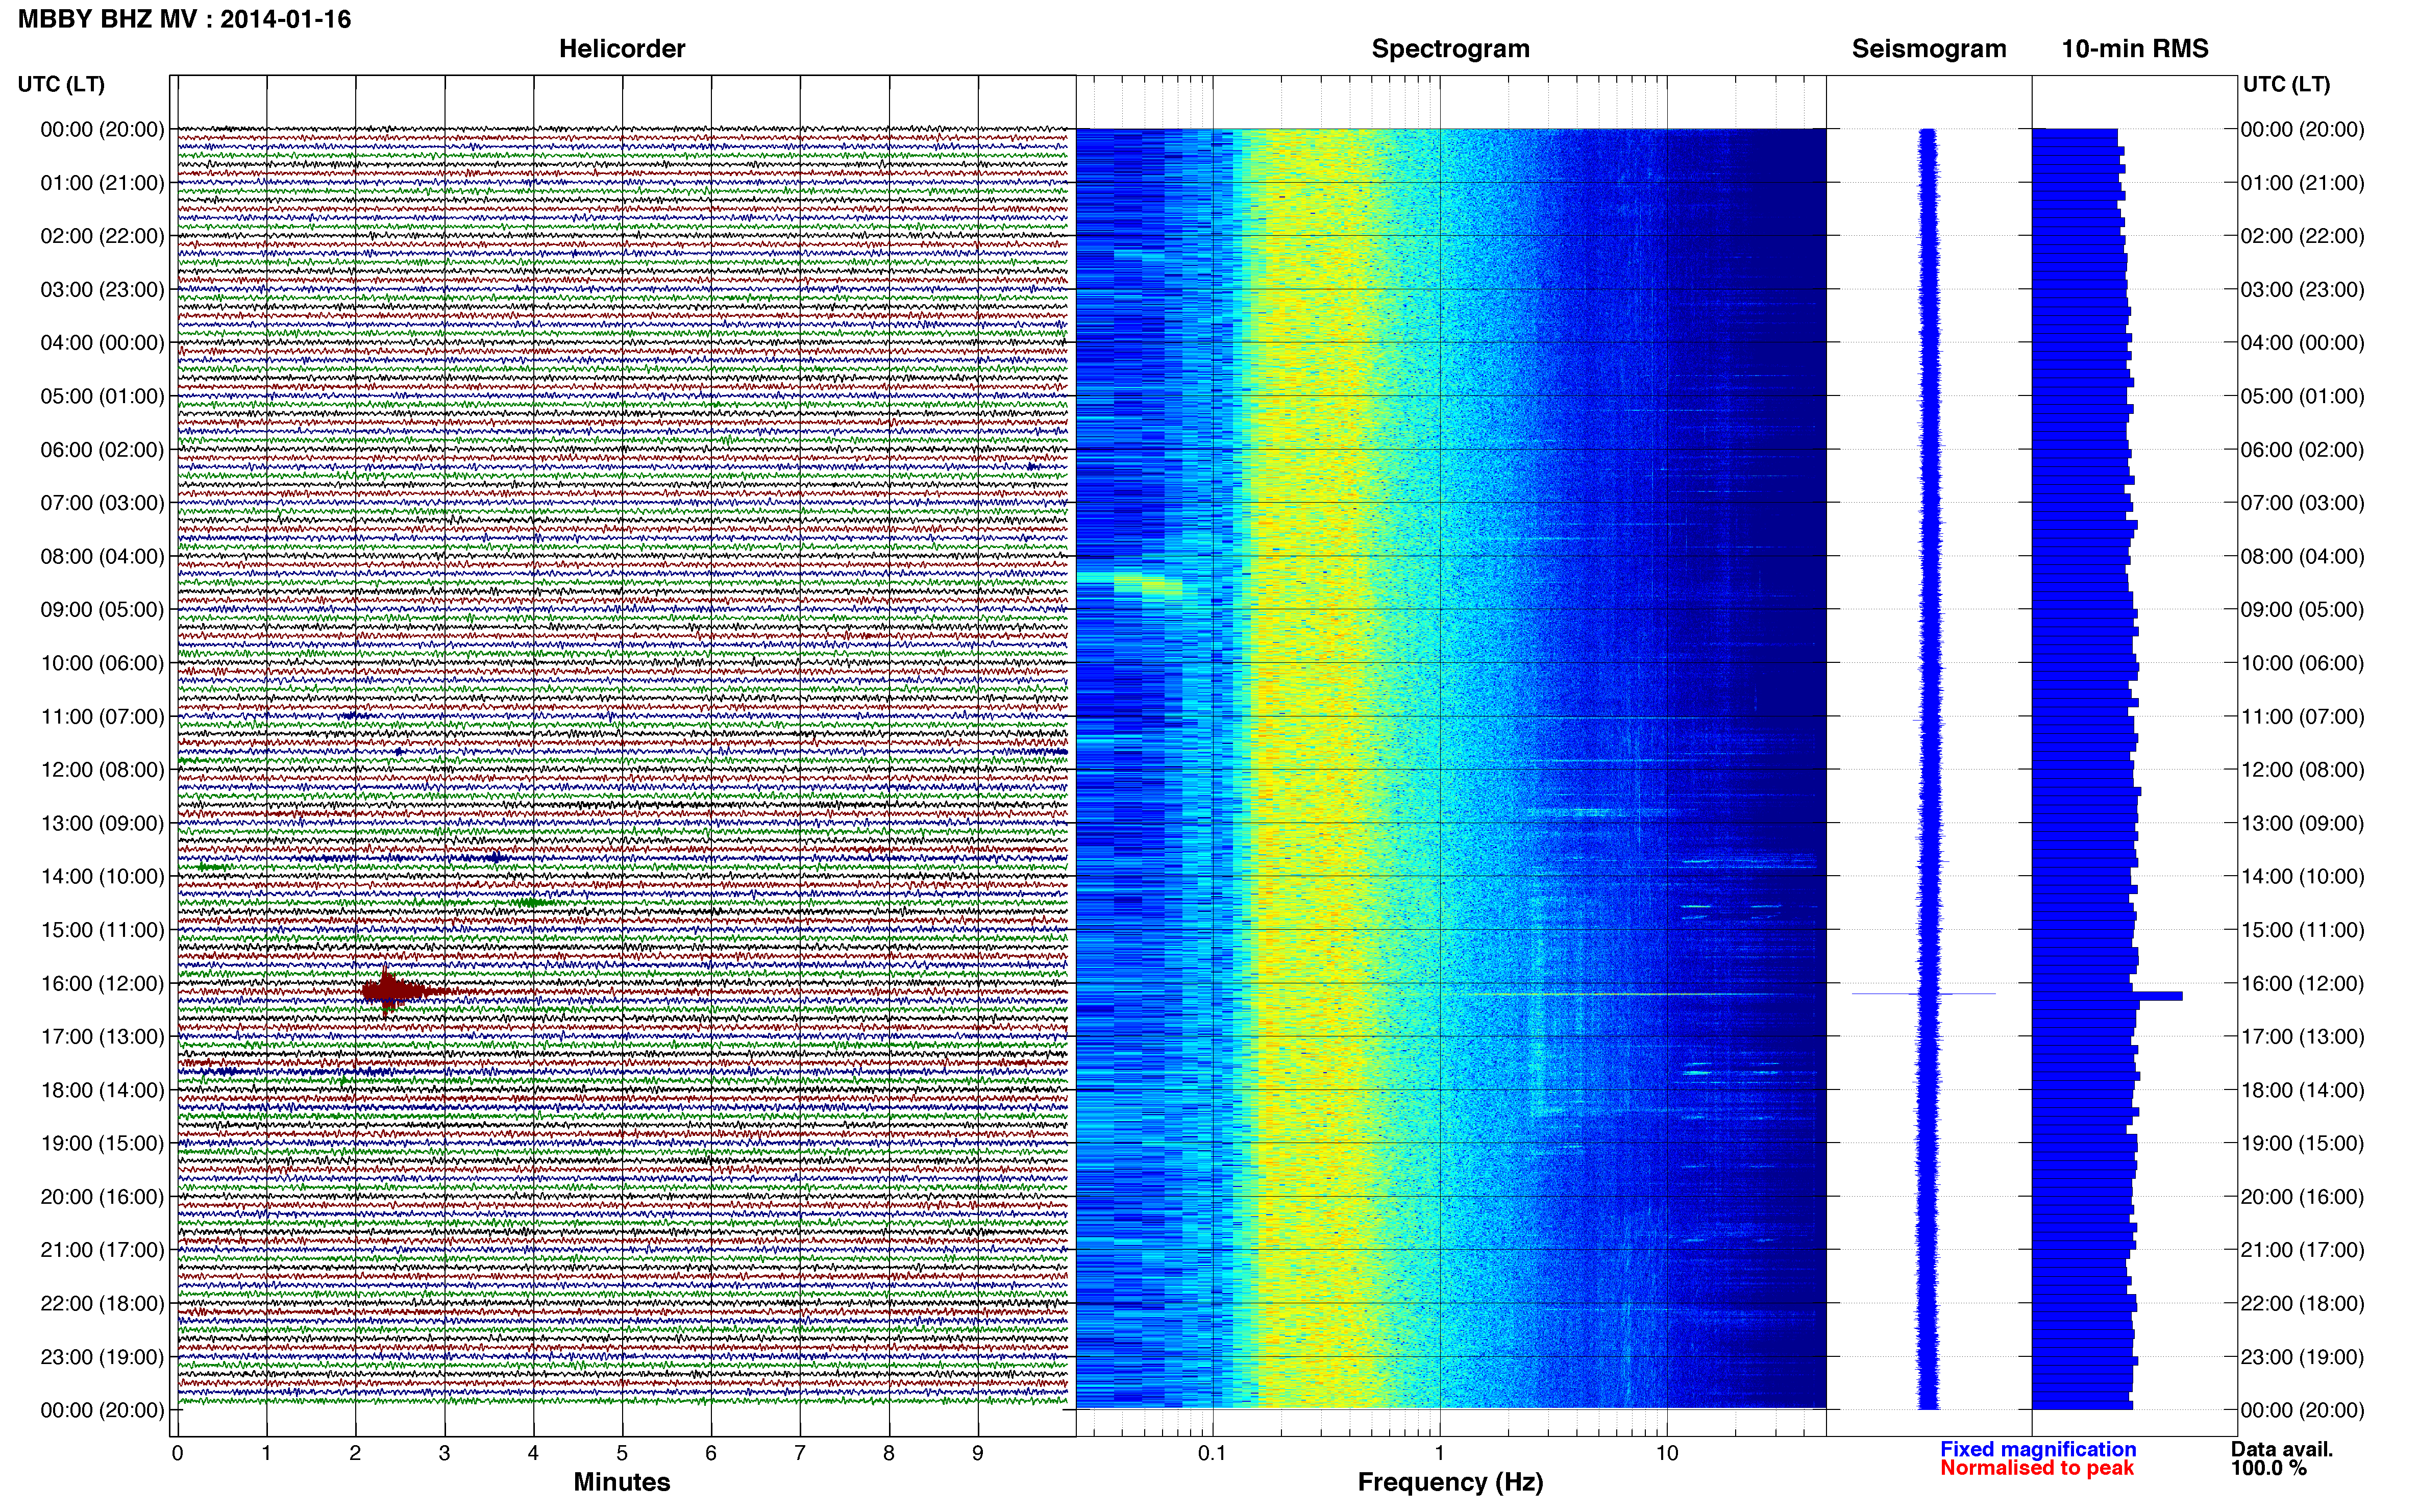The width and height of the screenshot is (2419, 1512).
Task: Click '17:00 (13:00)' on the right time axis
Action: tap(2303, 1037)
